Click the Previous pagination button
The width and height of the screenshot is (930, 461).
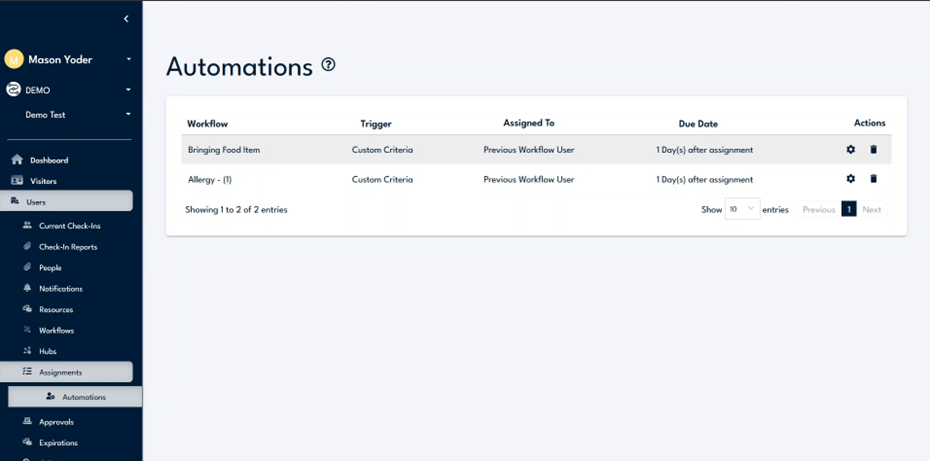[x=818, y=210]
